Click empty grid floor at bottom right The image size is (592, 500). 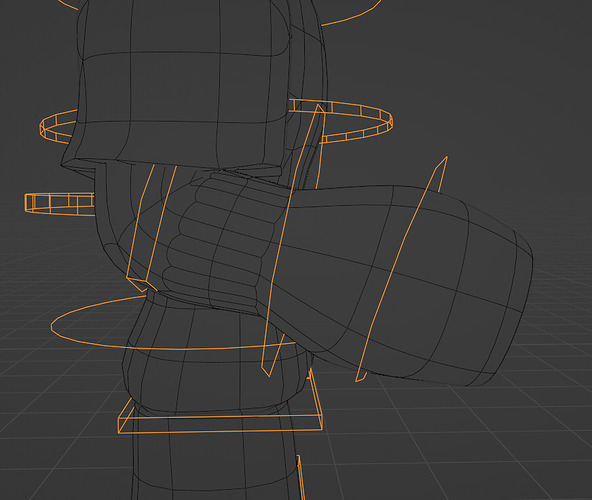[491, 453]
